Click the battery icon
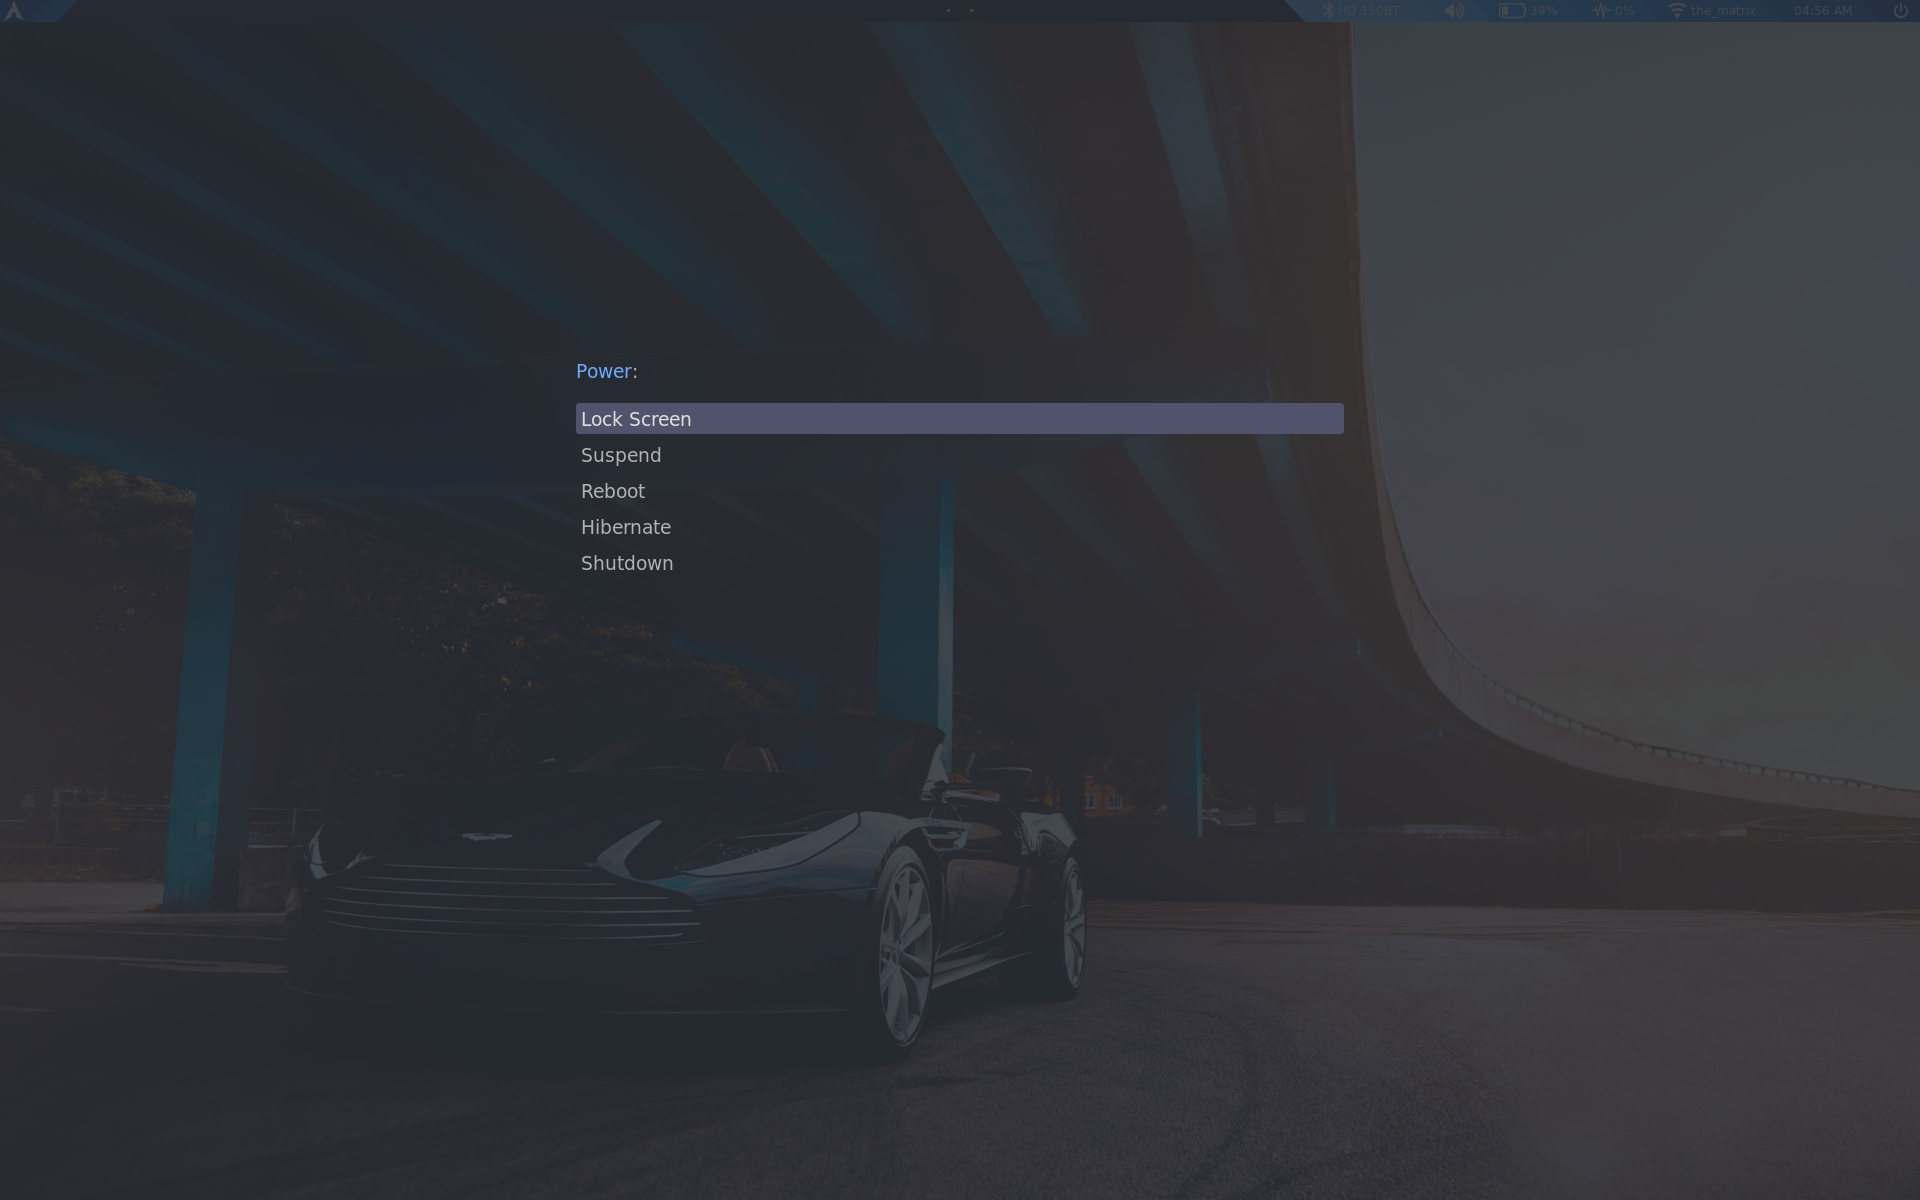 pos(1511,11)
